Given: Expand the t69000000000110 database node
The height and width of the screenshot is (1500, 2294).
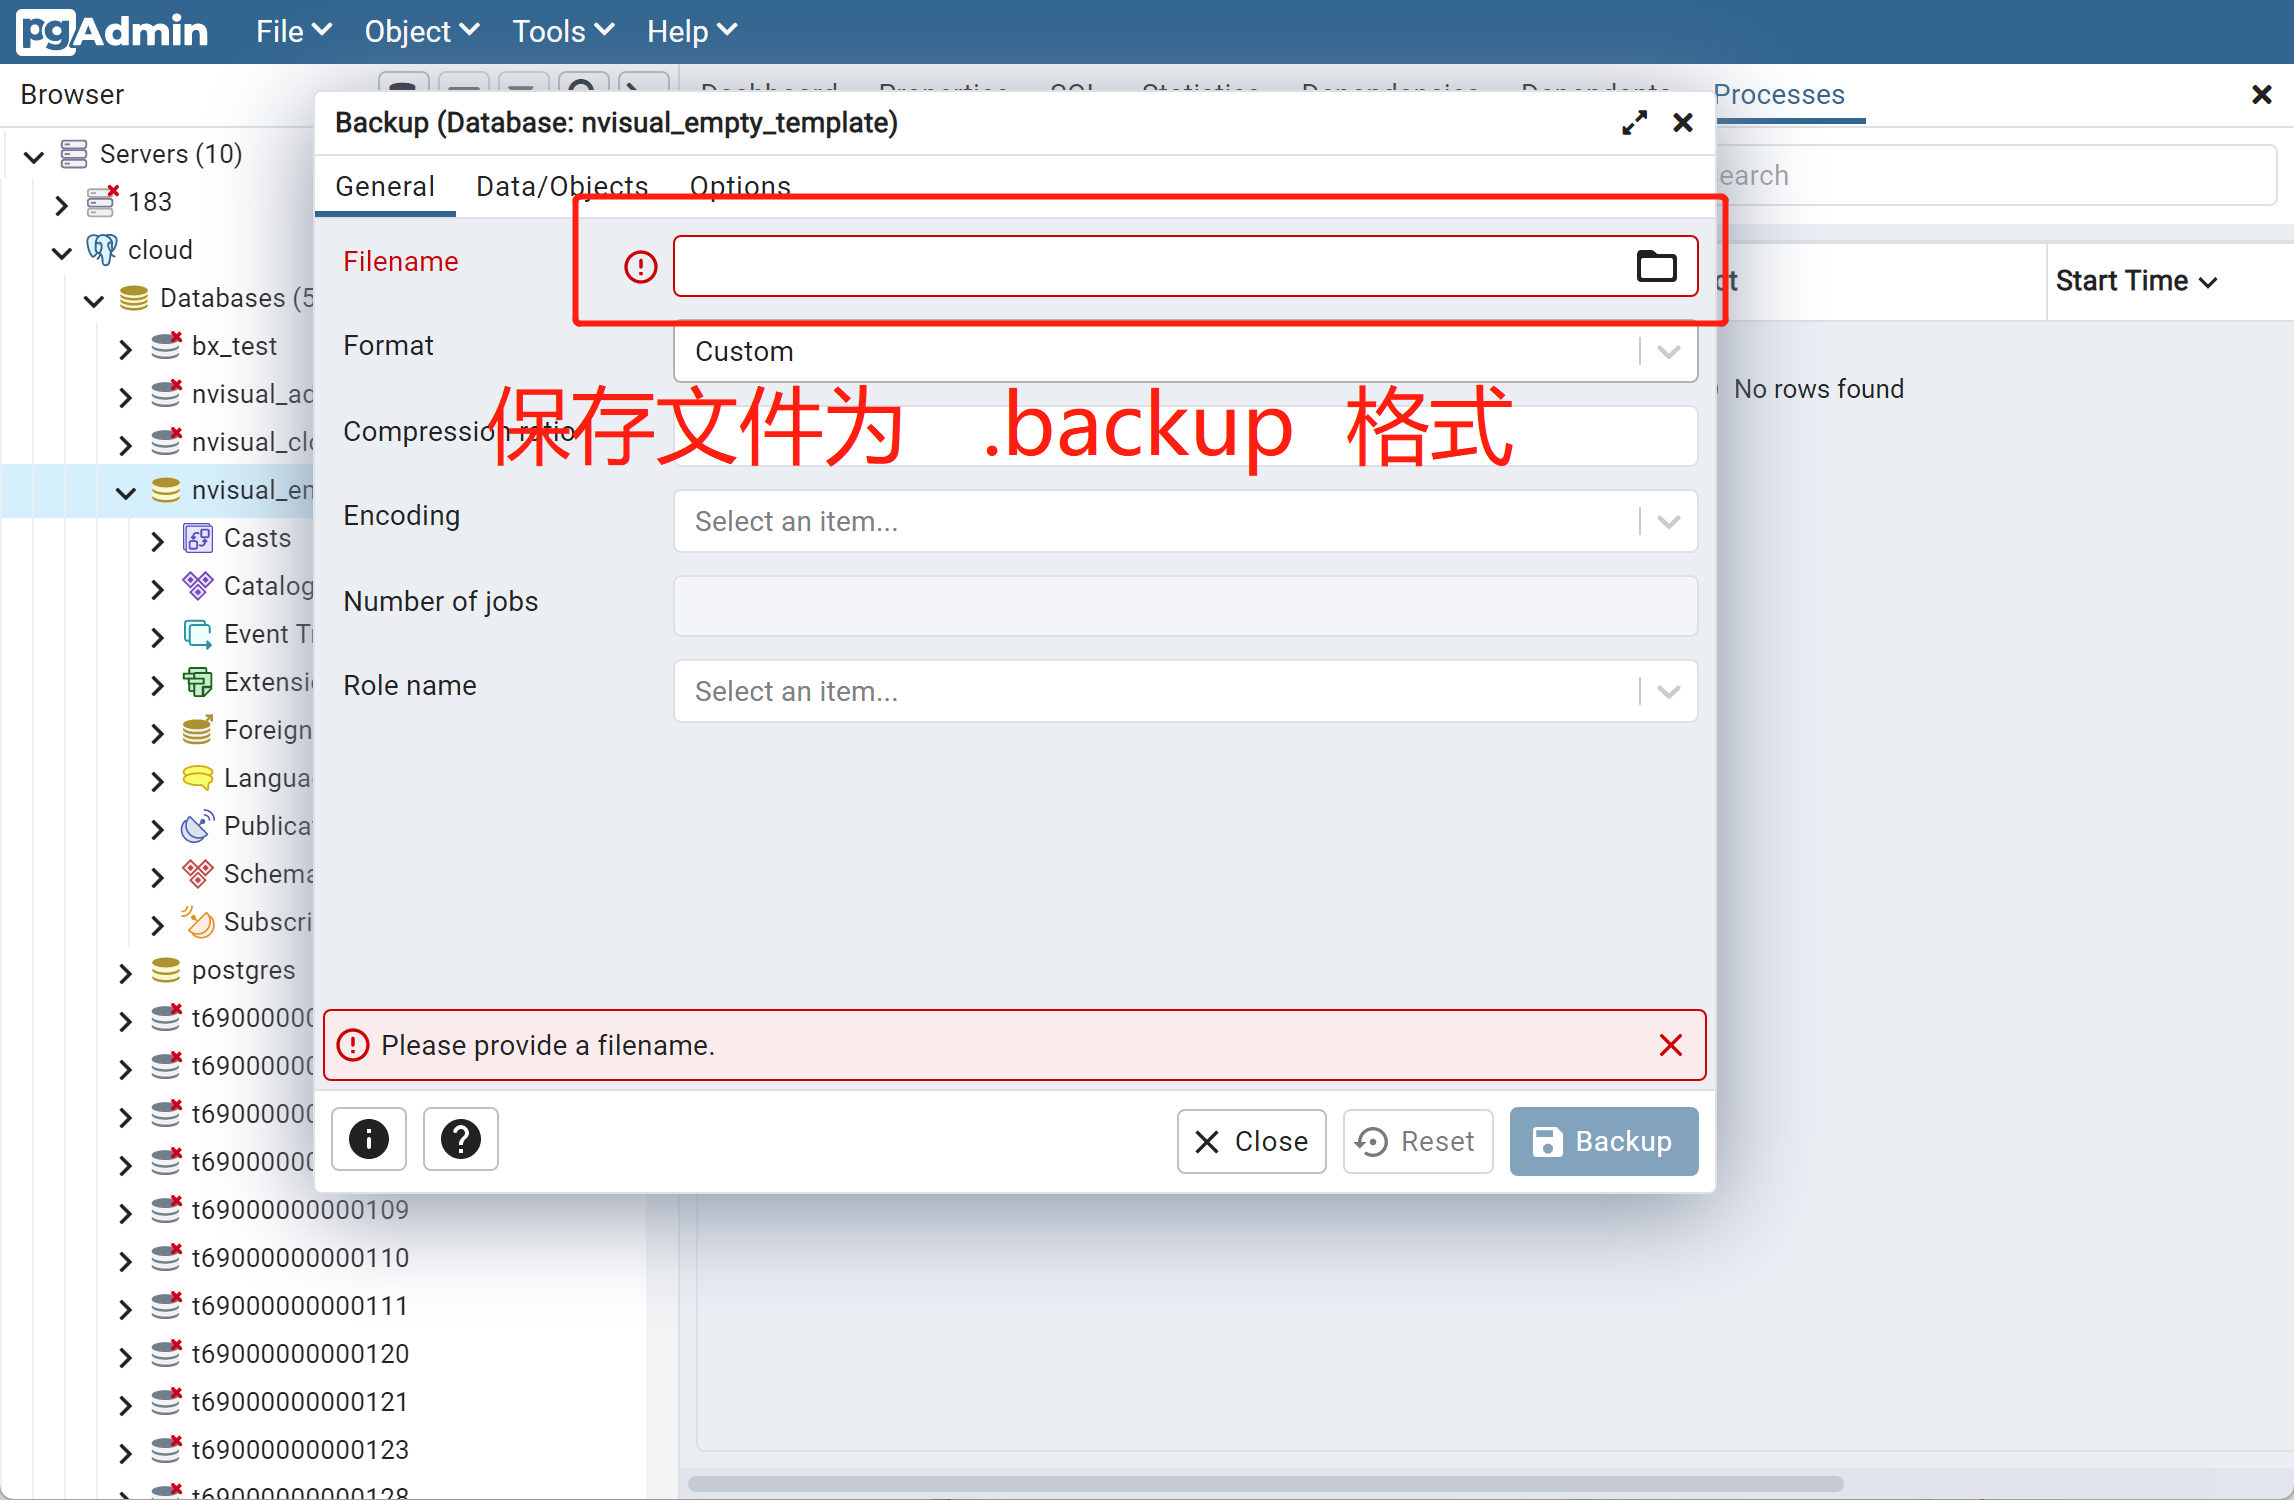Looking at the screenshot, I should point(126,1260).
